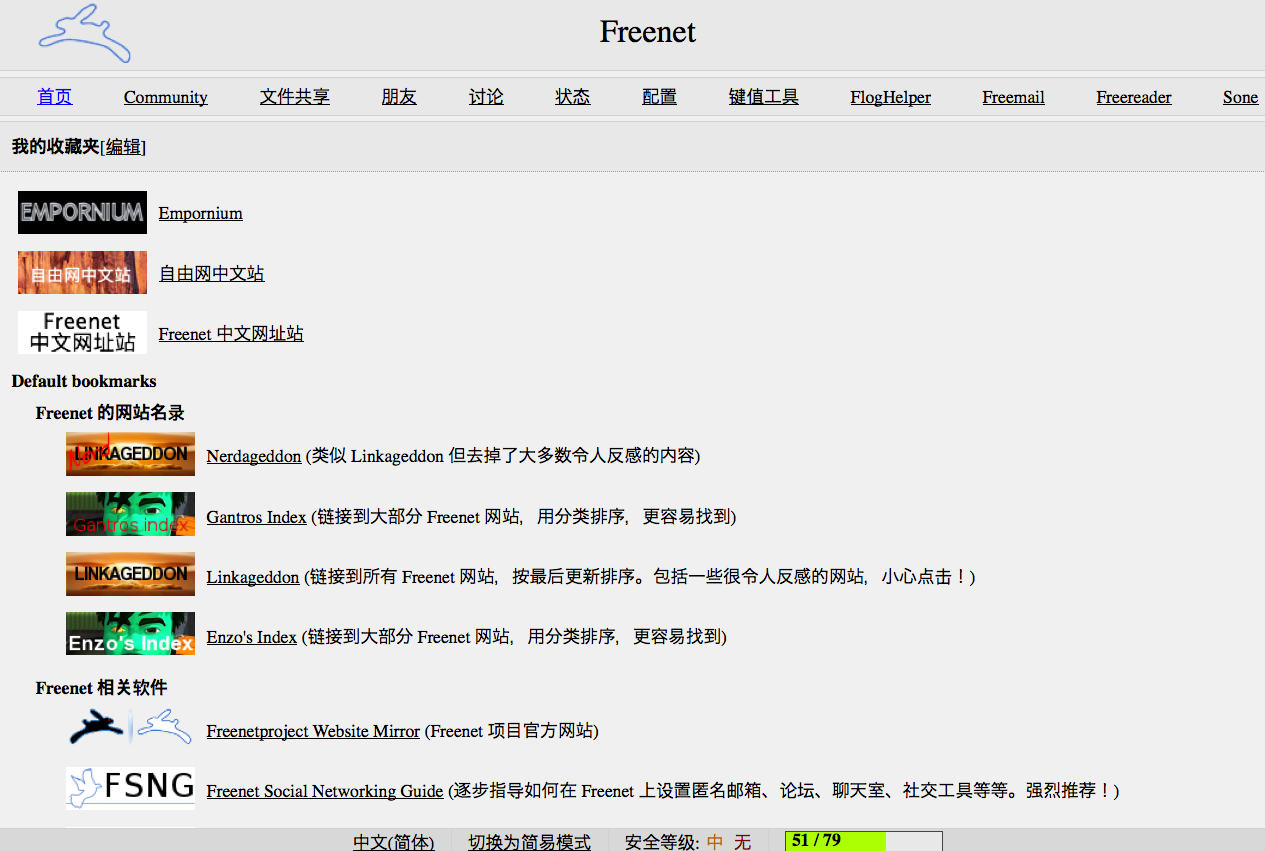Open Freenet Social Networking Guide link

(325, 791)
